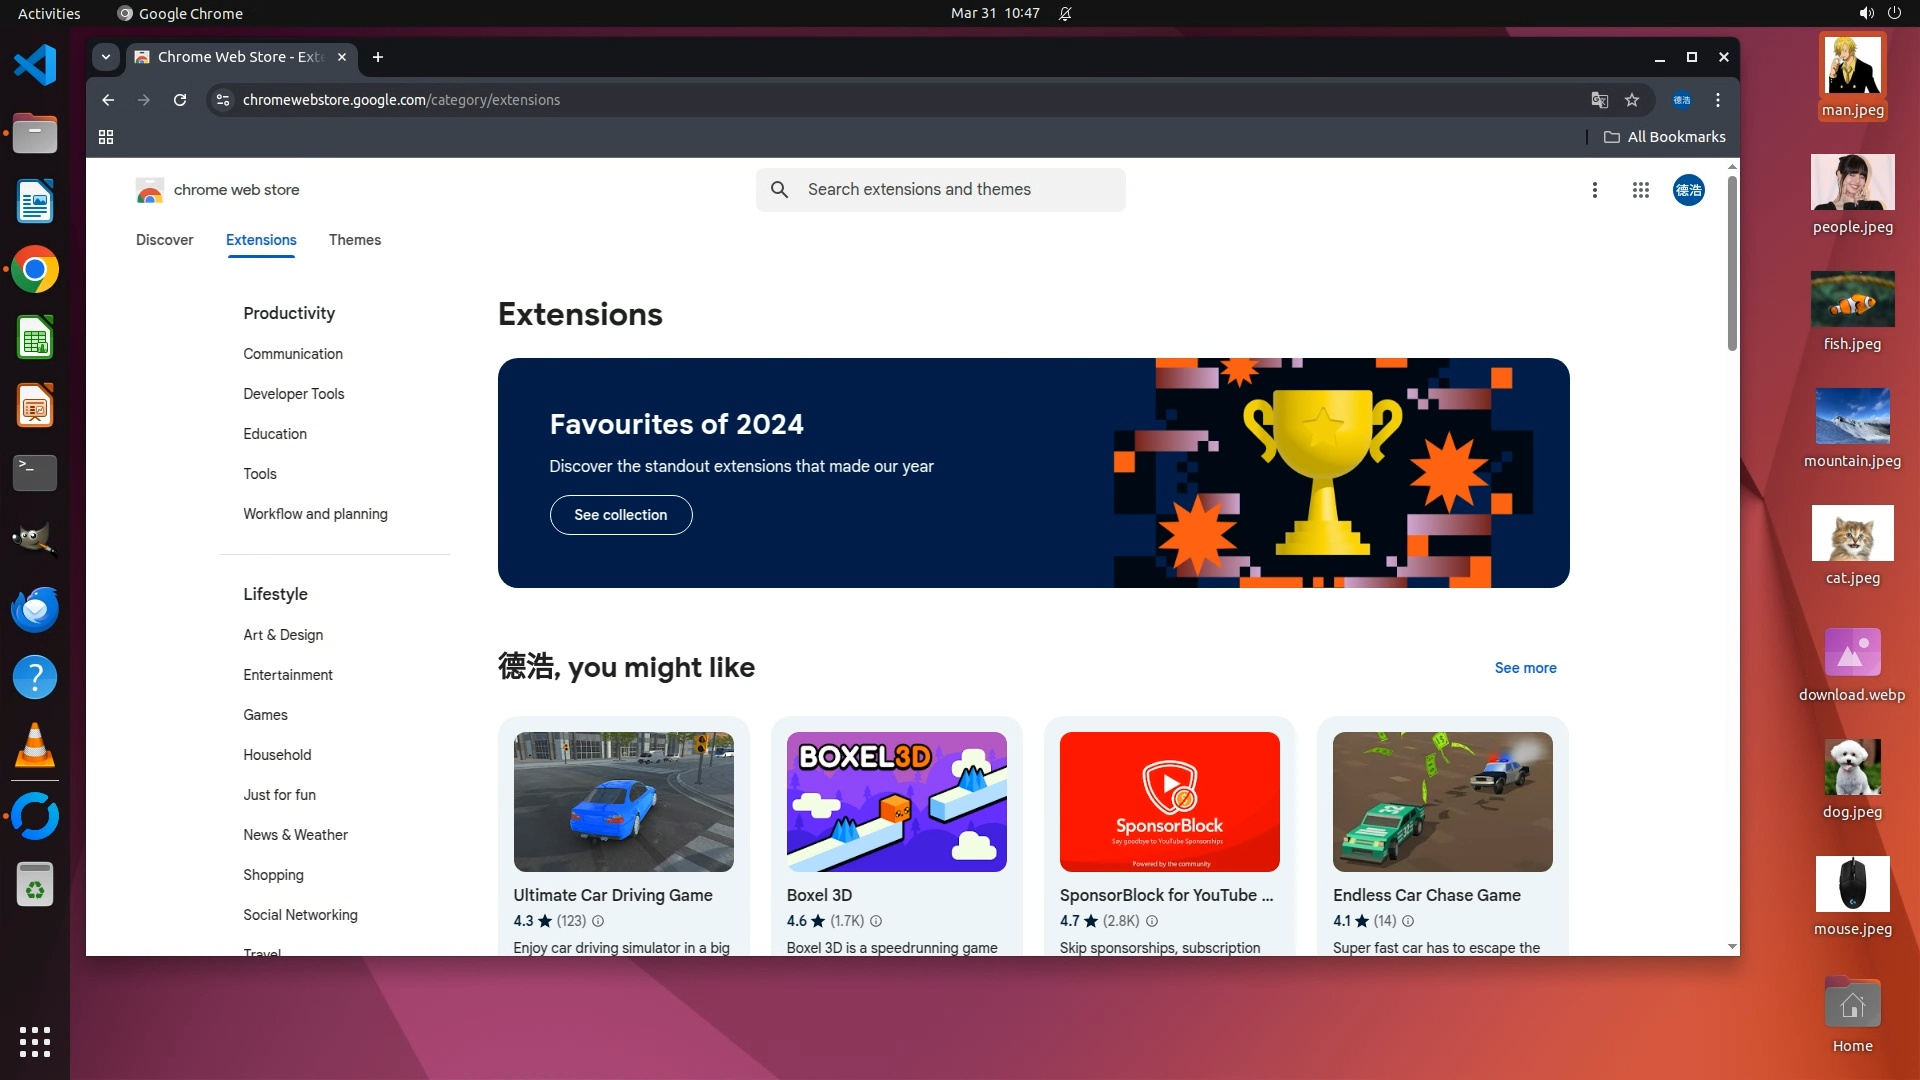This screenshot has width=1920, height=1080.
Task: Open the 德浩 Google account avatar
Action: pos(1688,190)
